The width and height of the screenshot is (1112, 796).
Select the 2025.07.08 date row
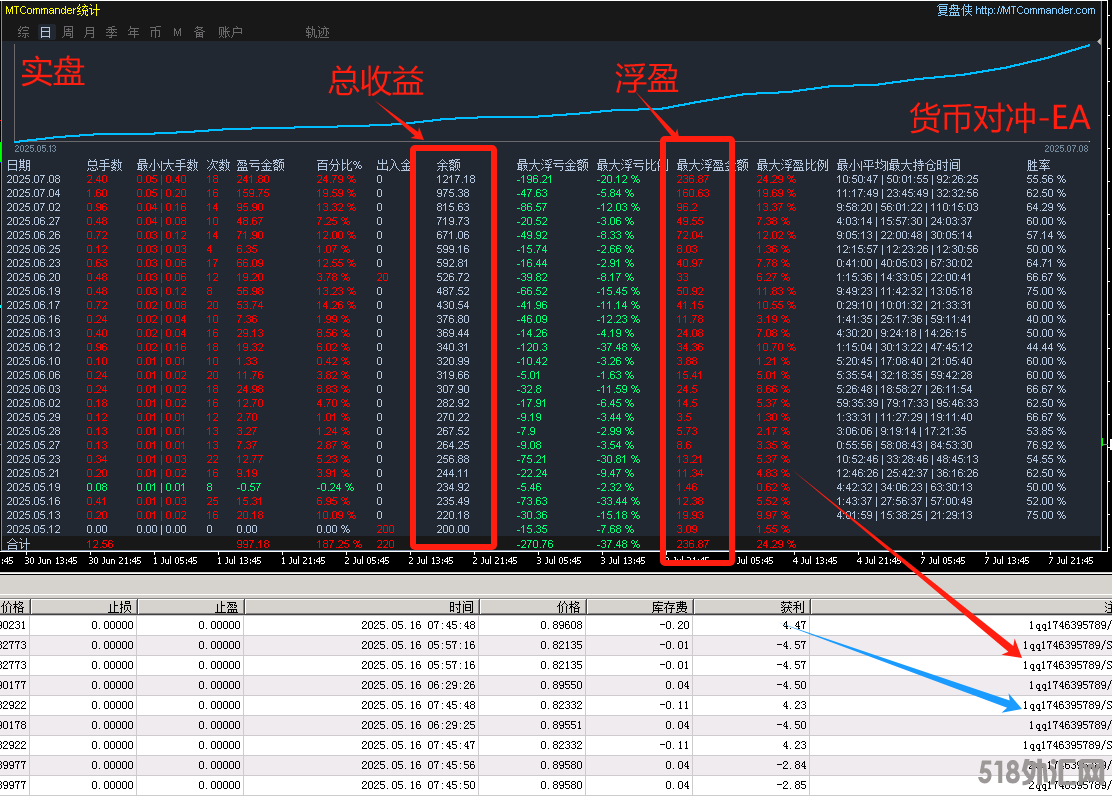33,179
